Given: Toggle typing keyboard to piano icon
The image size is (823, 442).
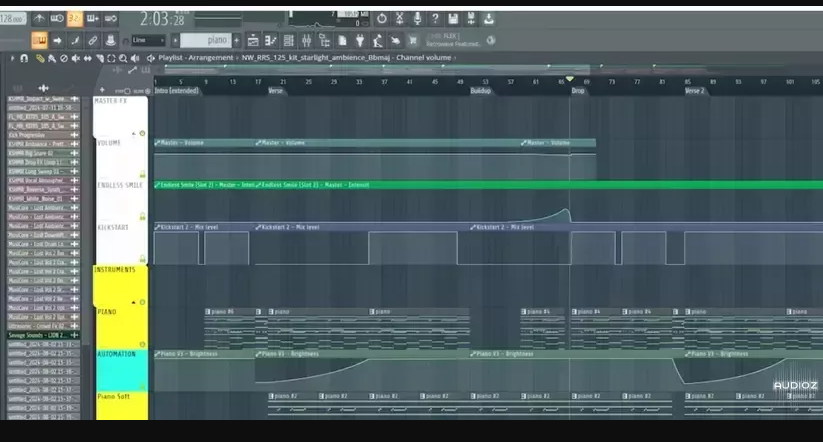Looking at the screenshot, I should point(39,40).
